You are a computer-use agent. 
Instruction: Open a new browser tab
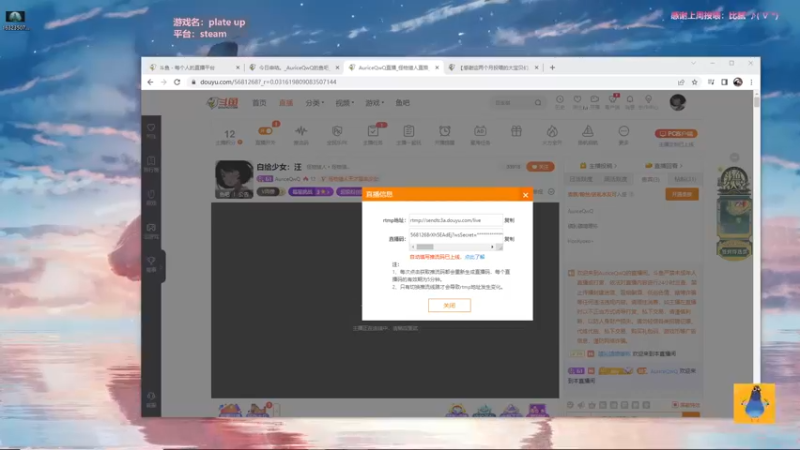(x=552, y=67)
